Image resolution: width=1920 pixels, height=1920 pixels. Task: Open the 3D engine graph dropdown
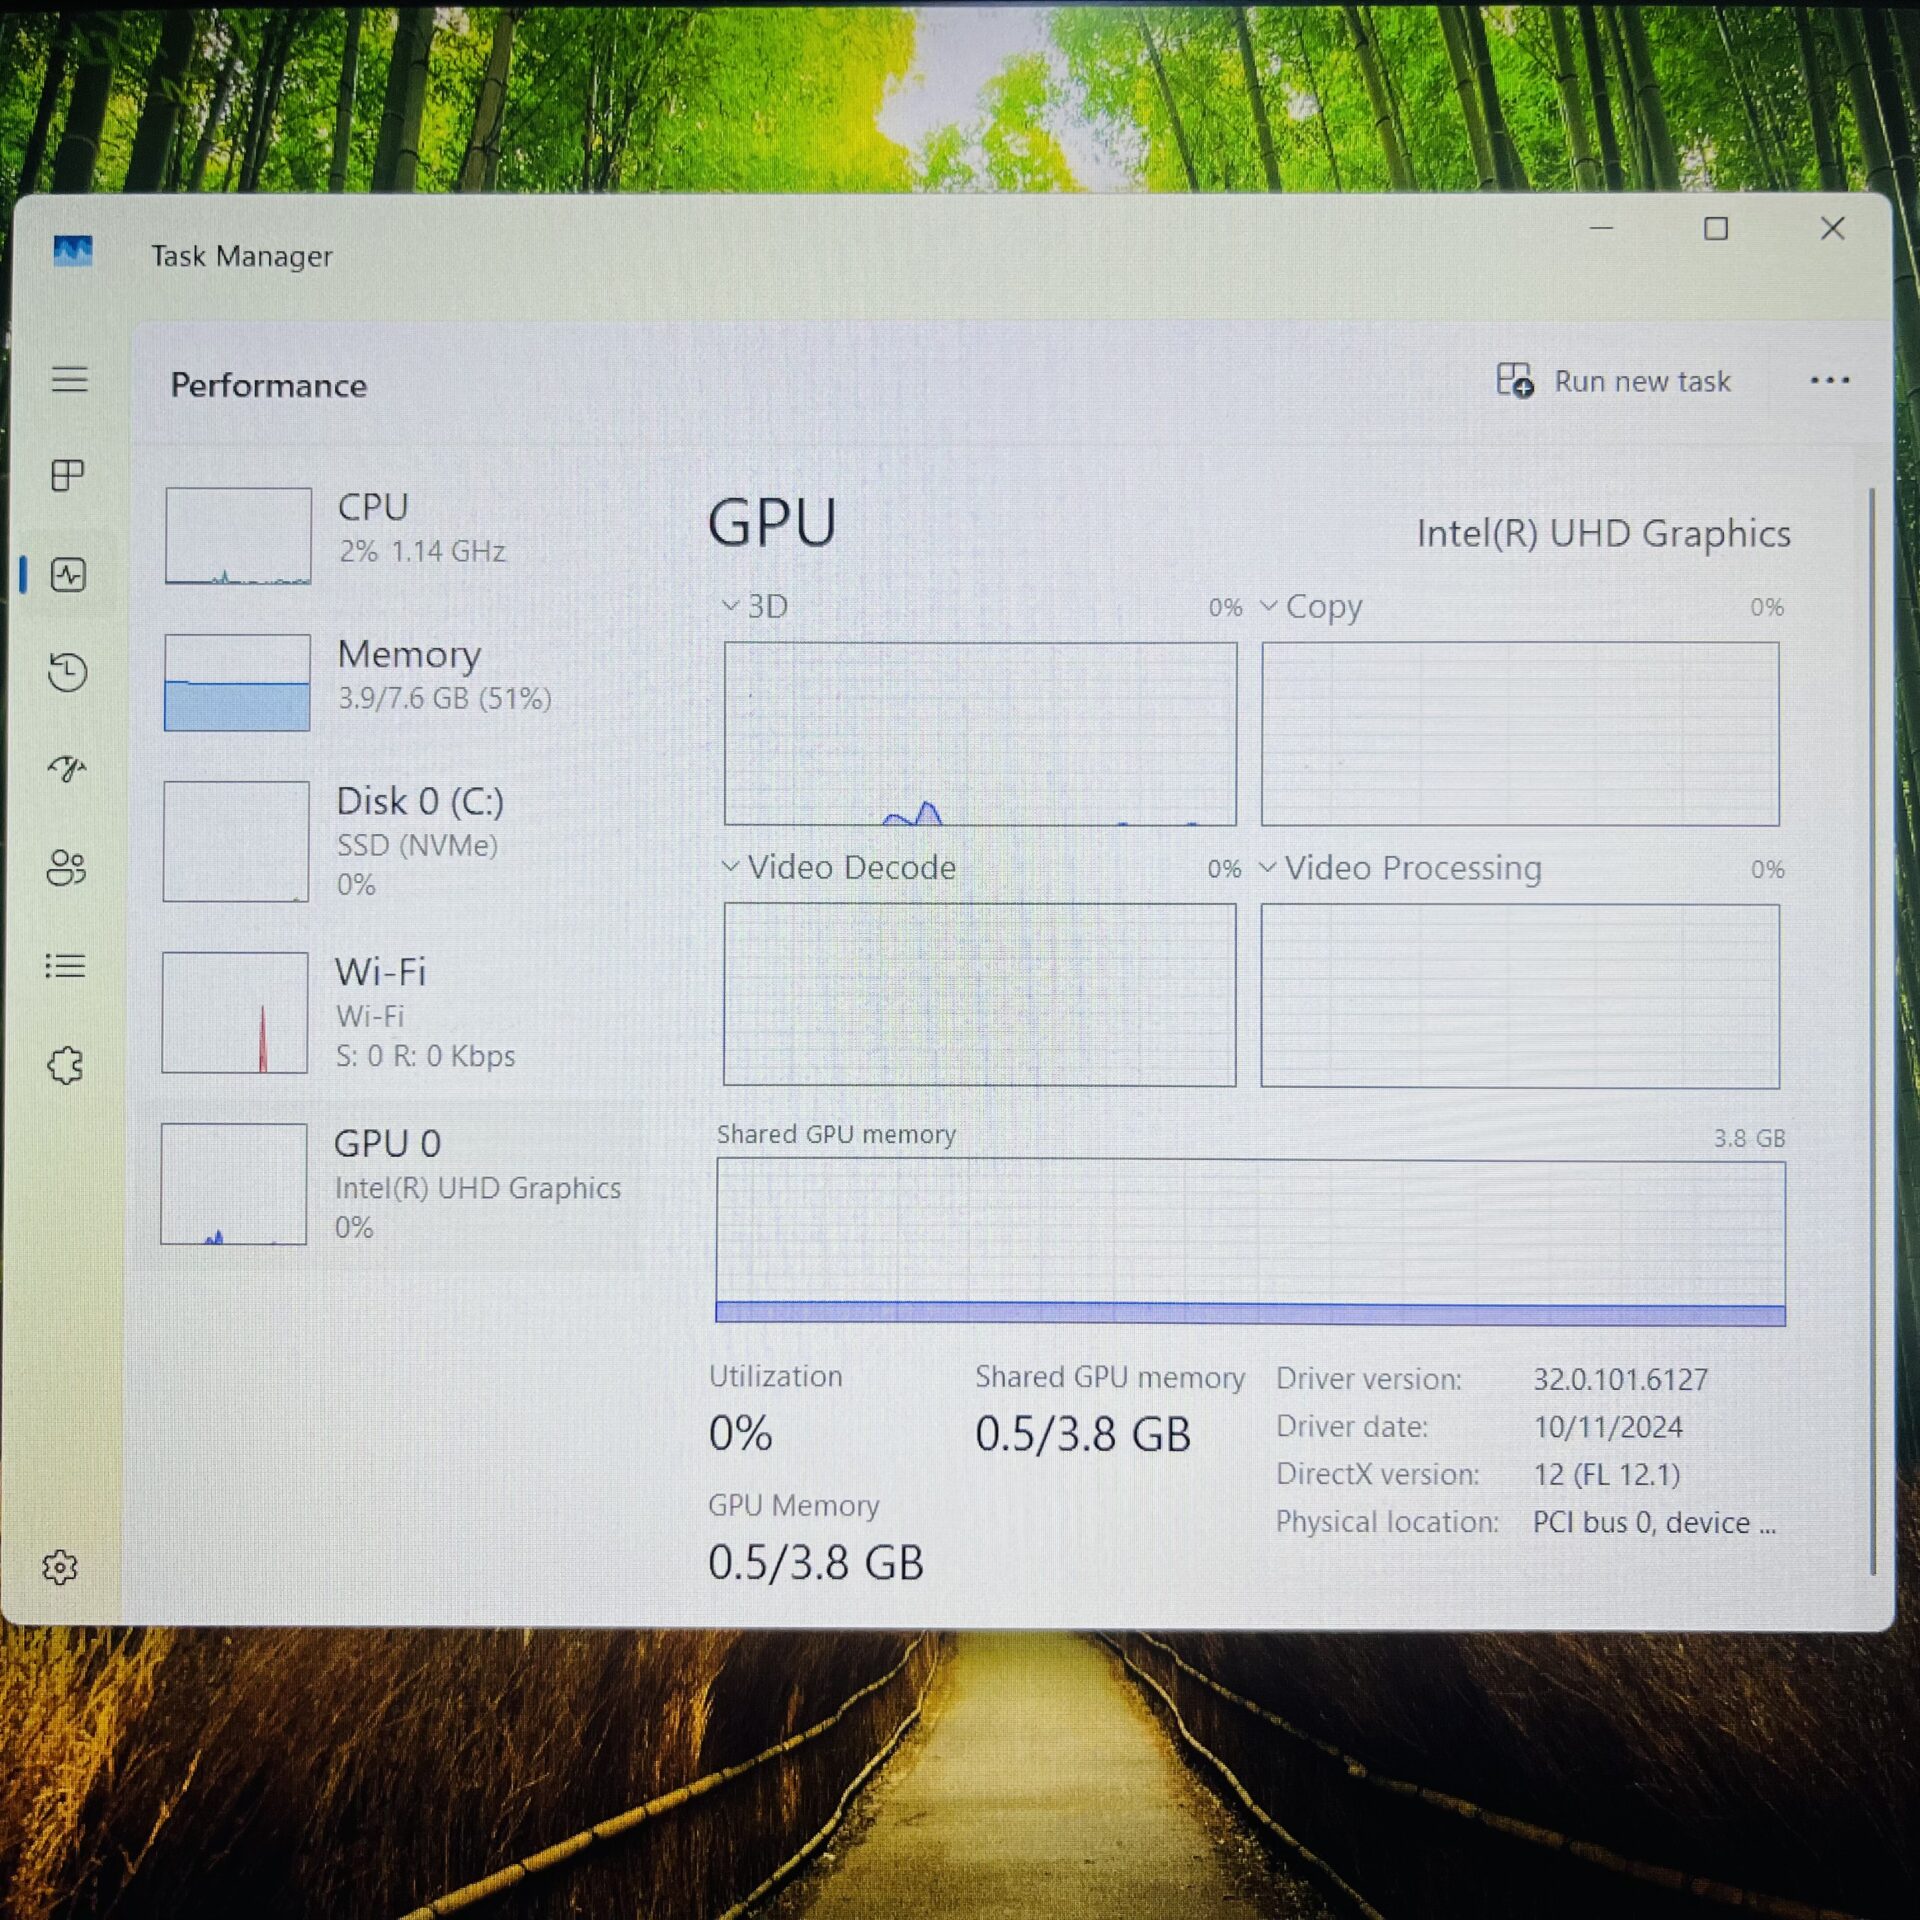point(730,605)
